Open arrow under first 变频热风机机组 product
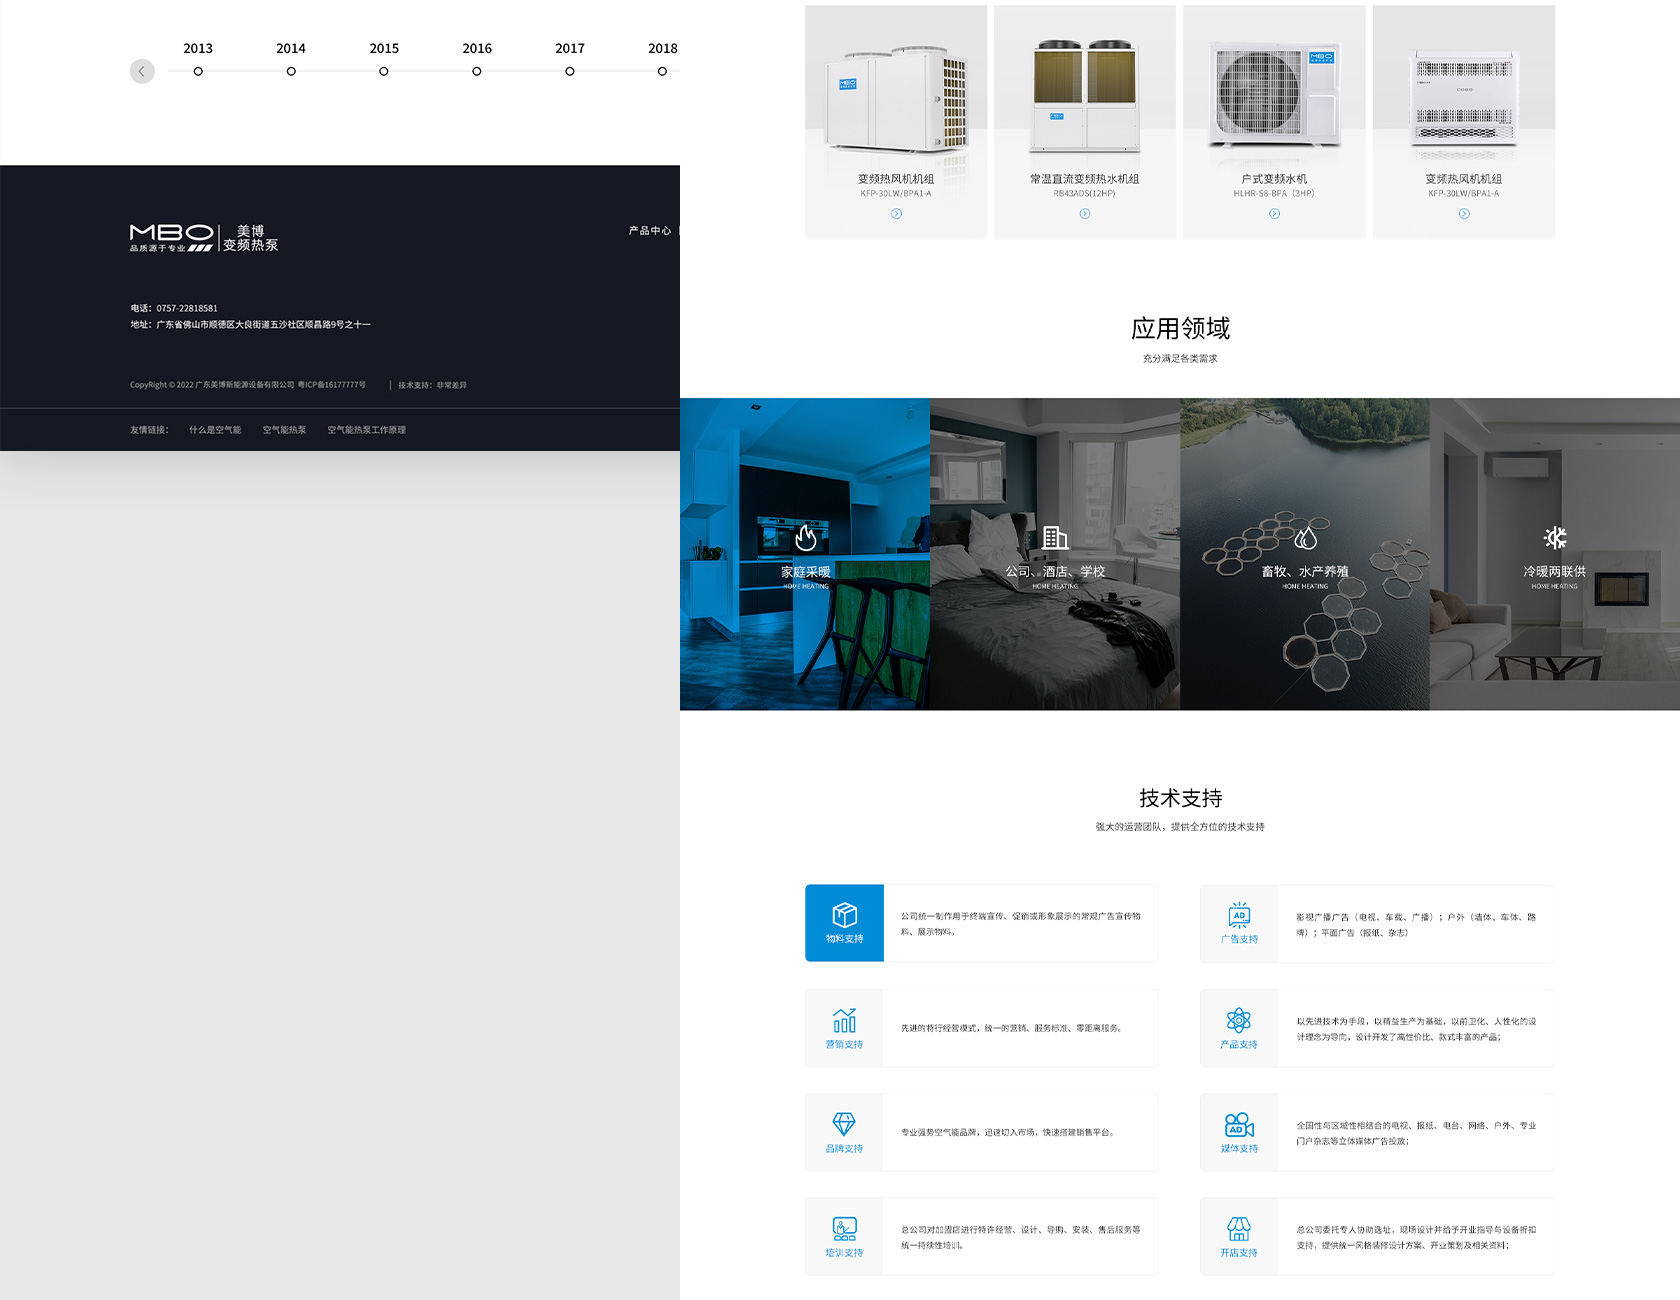The width and height of the screenshot is (1680, 1300). pyautogui.click(x=896, y=214)
